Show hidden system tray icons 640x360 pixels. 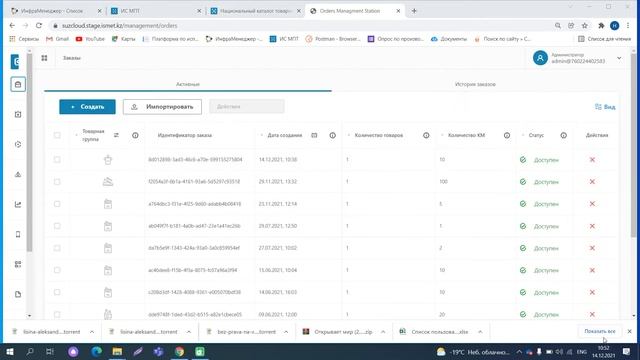click(x=519, y=351)
